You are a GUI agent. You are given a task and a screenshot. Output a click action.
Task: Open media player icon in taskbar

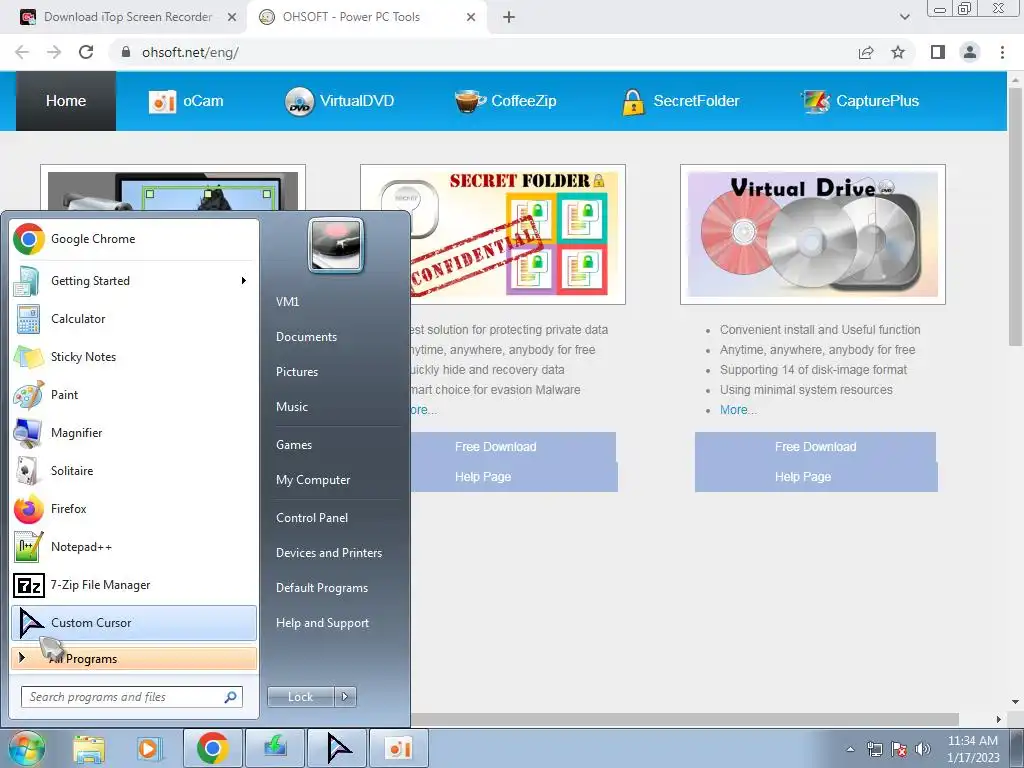pyautogui.click(x=148, y=748)
